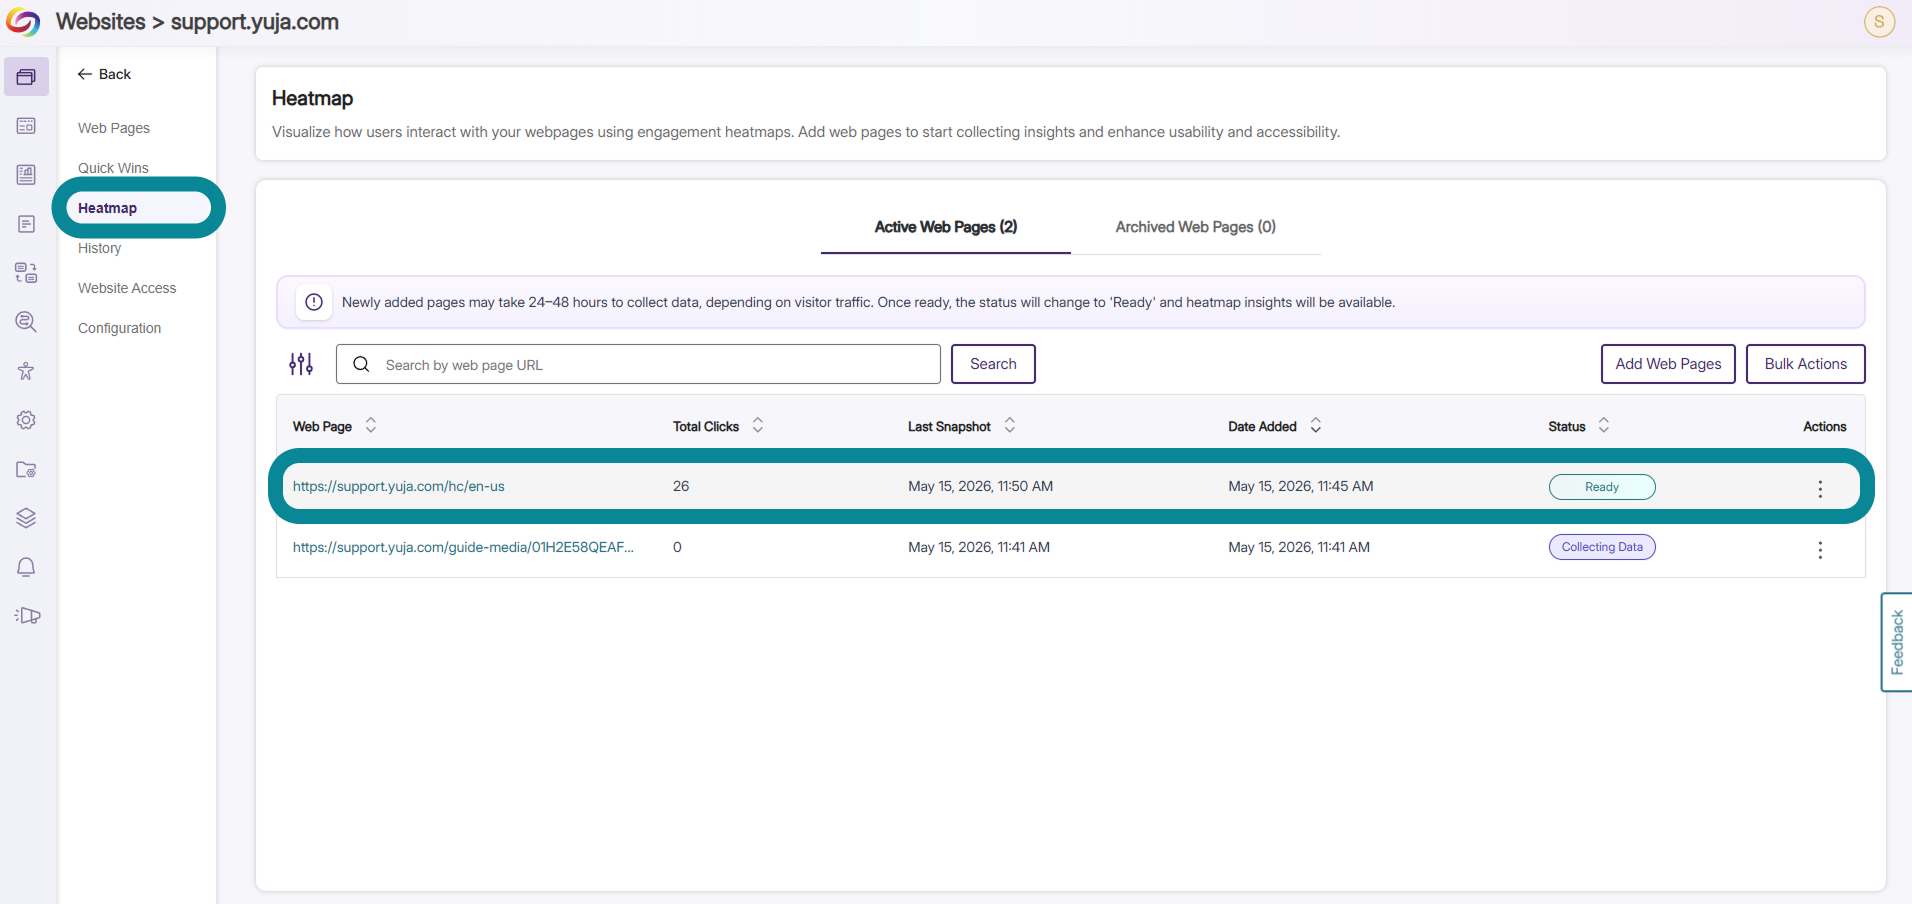
Task: Open Website Access menu item
Action: [x=127, y=288]
